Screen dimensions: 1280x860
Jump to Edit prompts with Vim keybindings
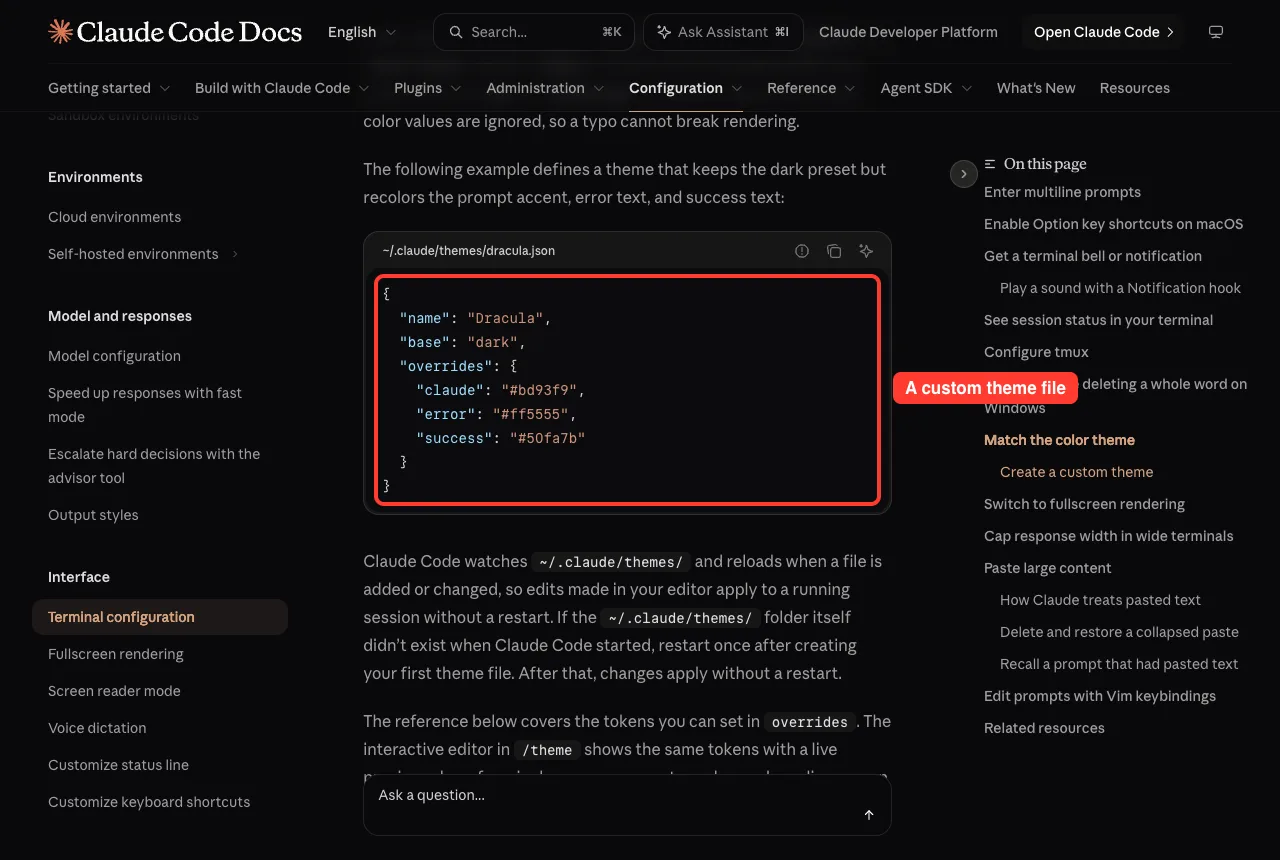(1100, 696)
